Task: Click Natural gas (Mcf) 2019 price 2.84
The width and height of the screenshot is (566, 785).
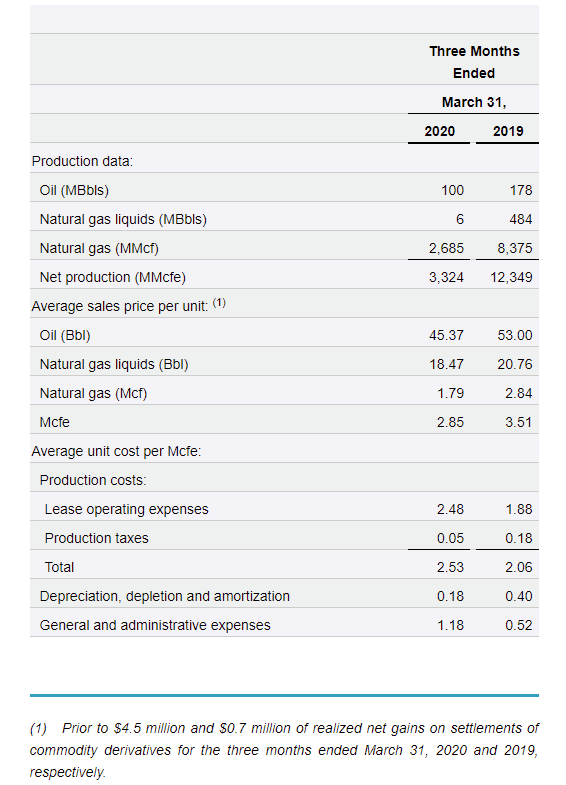Action: (518, 394)
